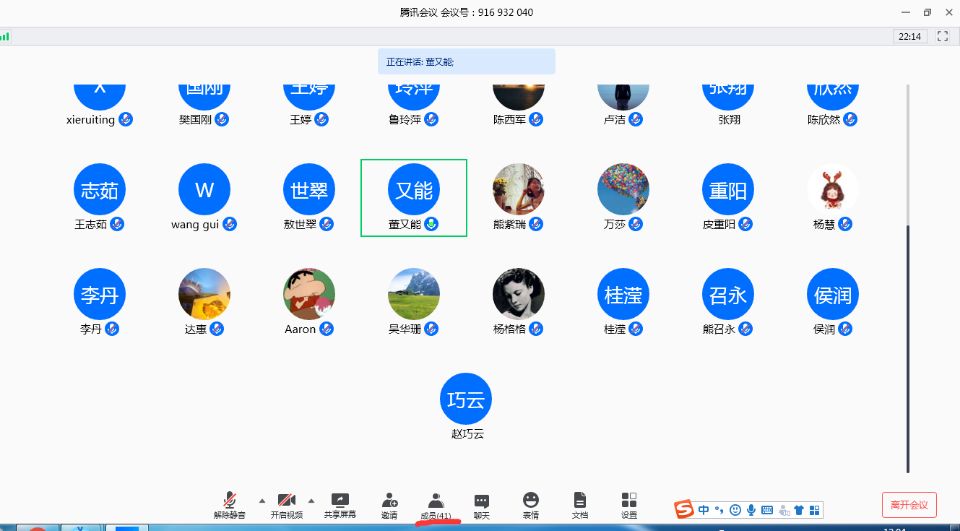Open the 邀请 invite icon

389,504
